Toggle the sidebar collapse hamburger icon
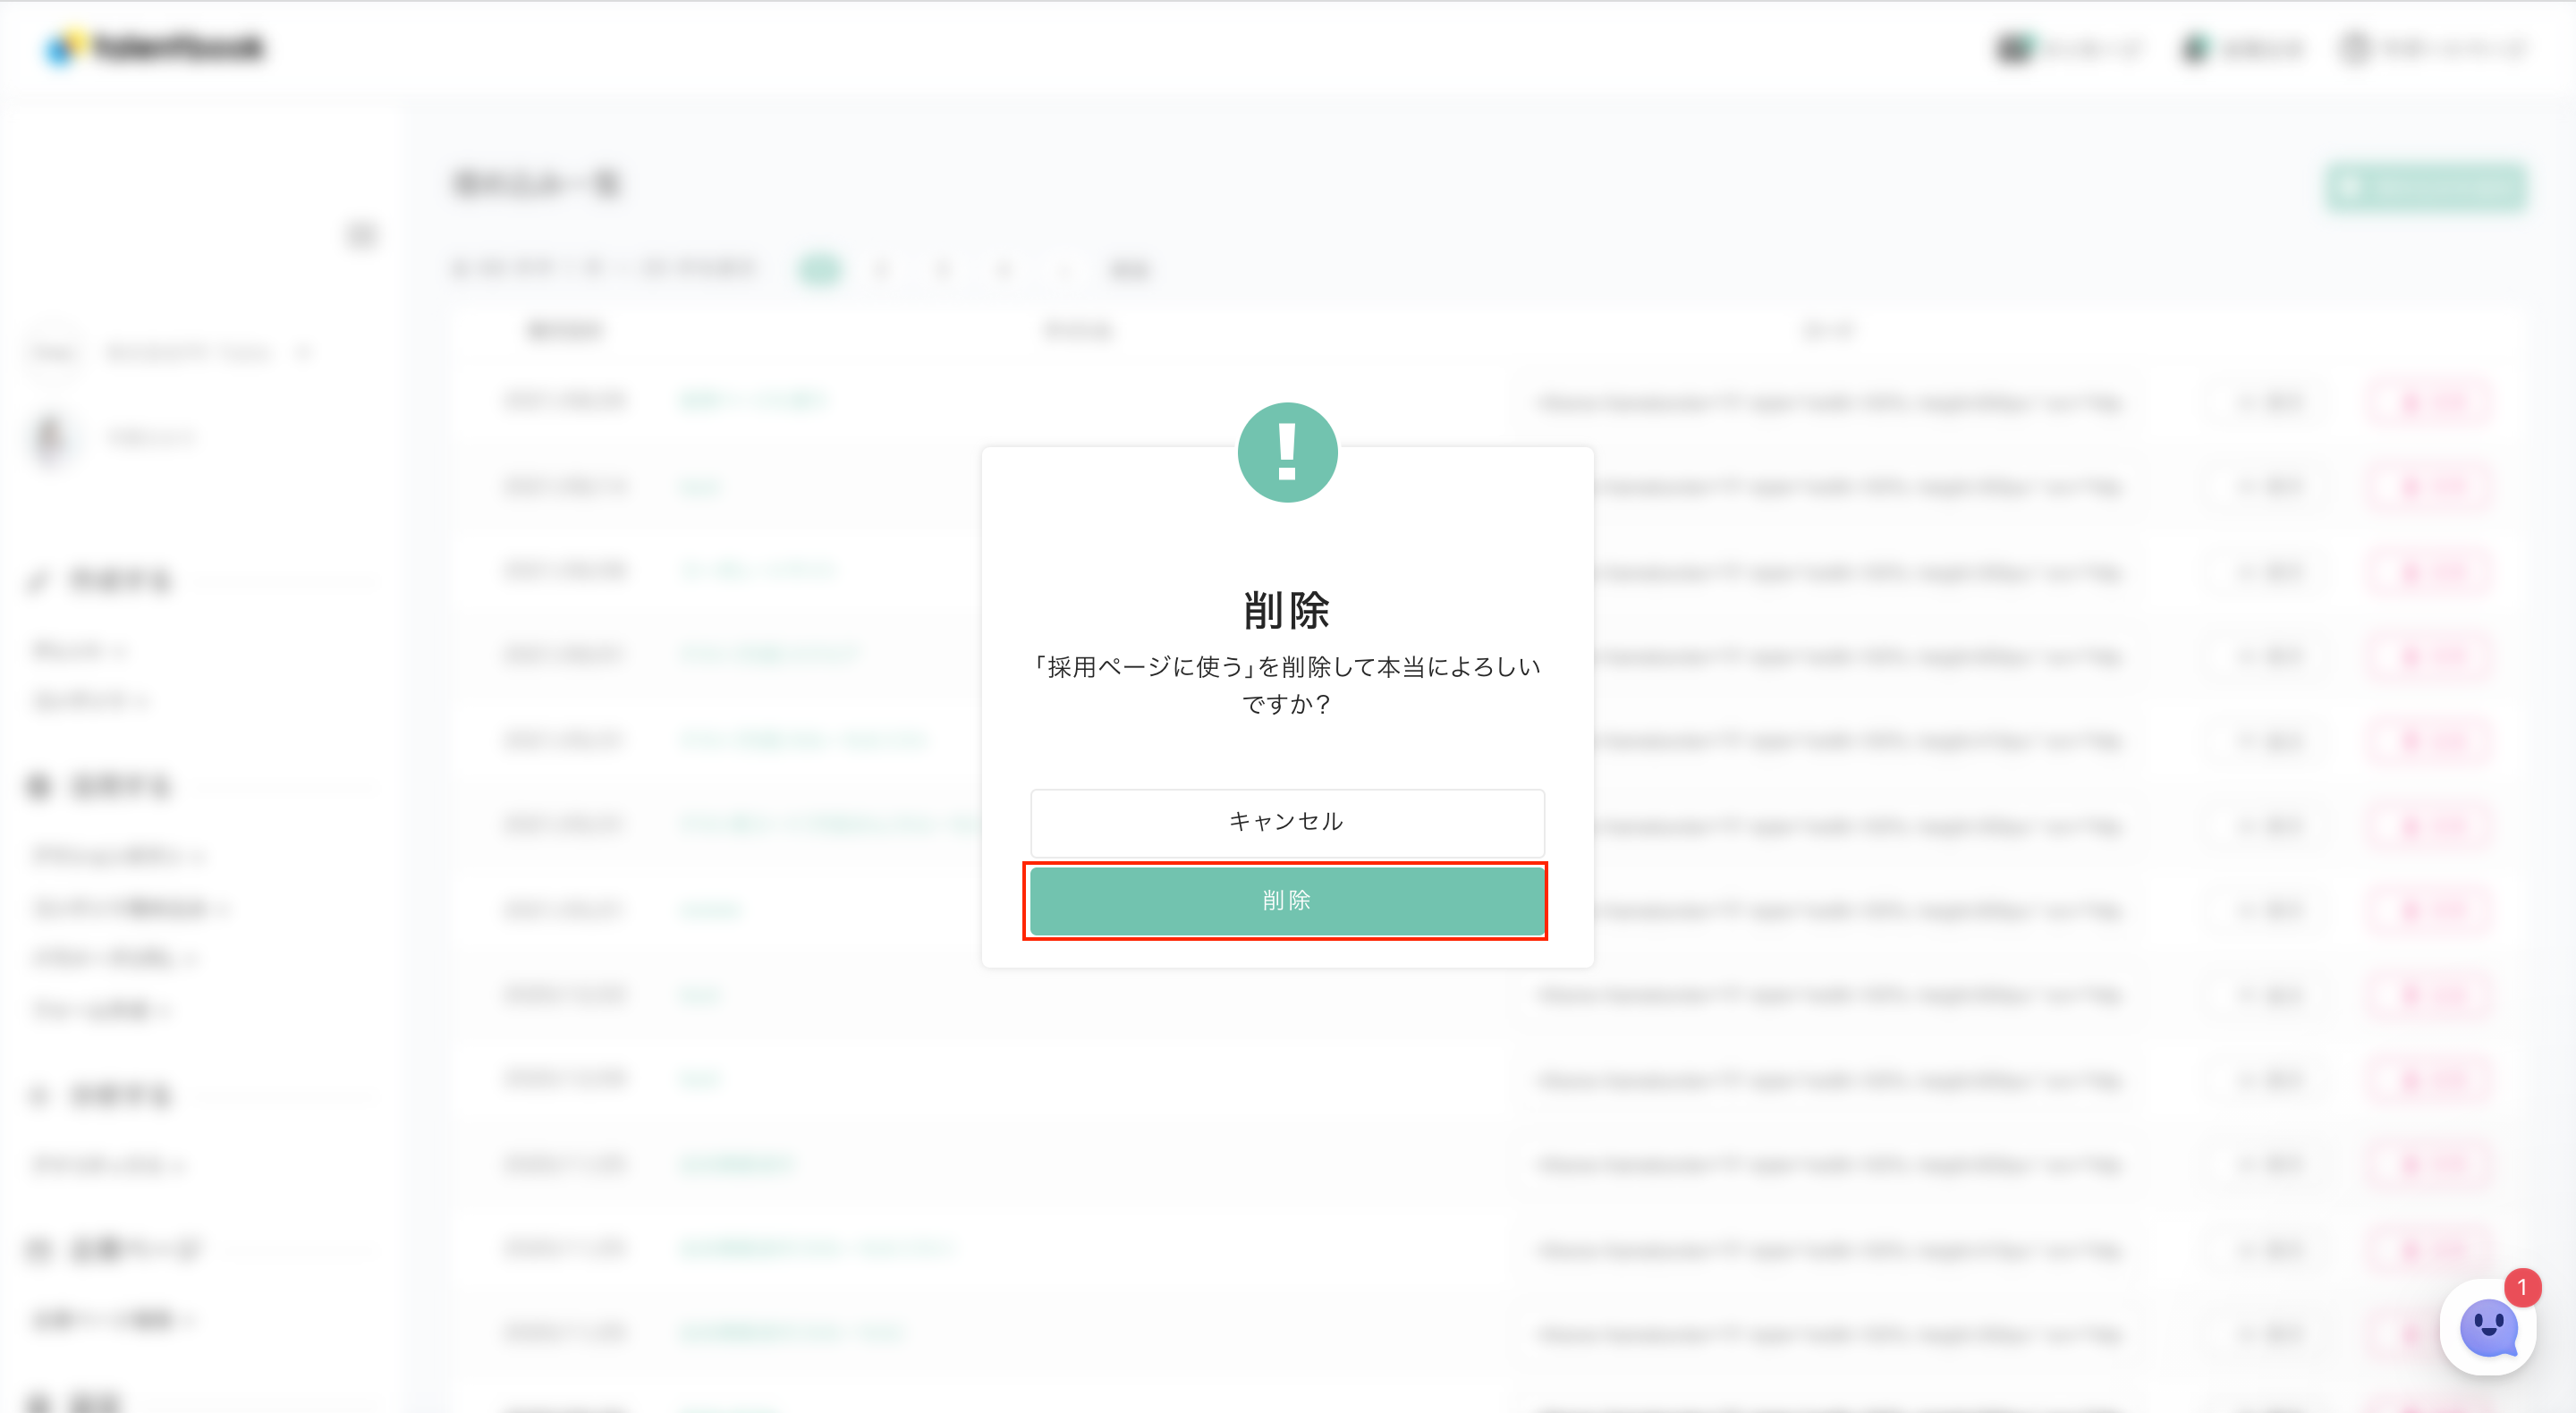 [361, 234]
